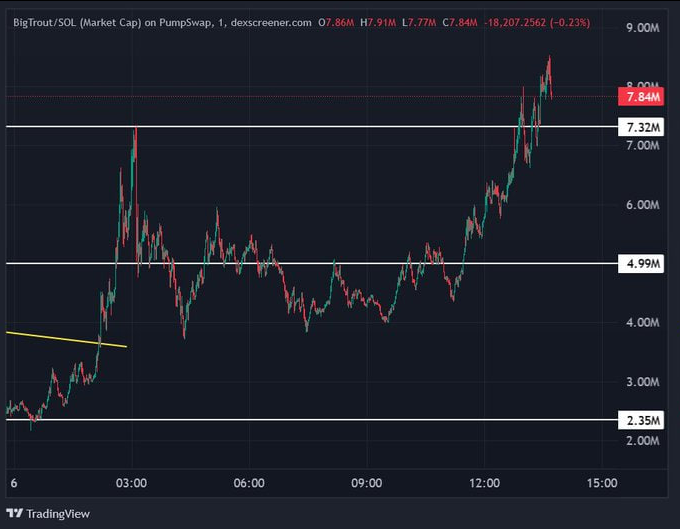Click the 4.00M price axis label
The height and width of the screenshot is (529, 680).
coord(643,322)
